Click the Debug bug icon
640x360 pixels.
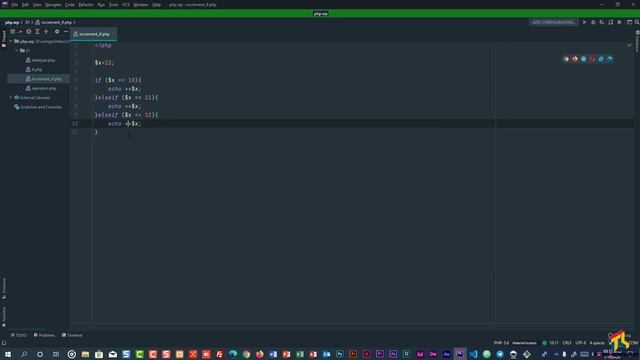coord(593,22)
